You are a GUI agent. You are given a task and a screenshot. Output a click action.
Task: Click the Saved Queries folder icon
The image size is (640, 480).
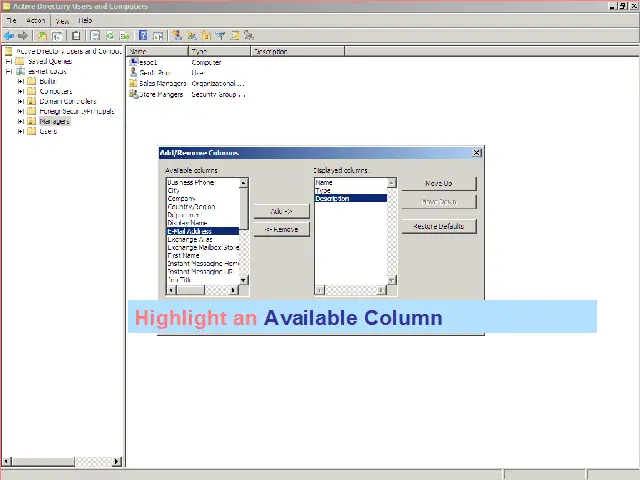click(x=20, y=62)
